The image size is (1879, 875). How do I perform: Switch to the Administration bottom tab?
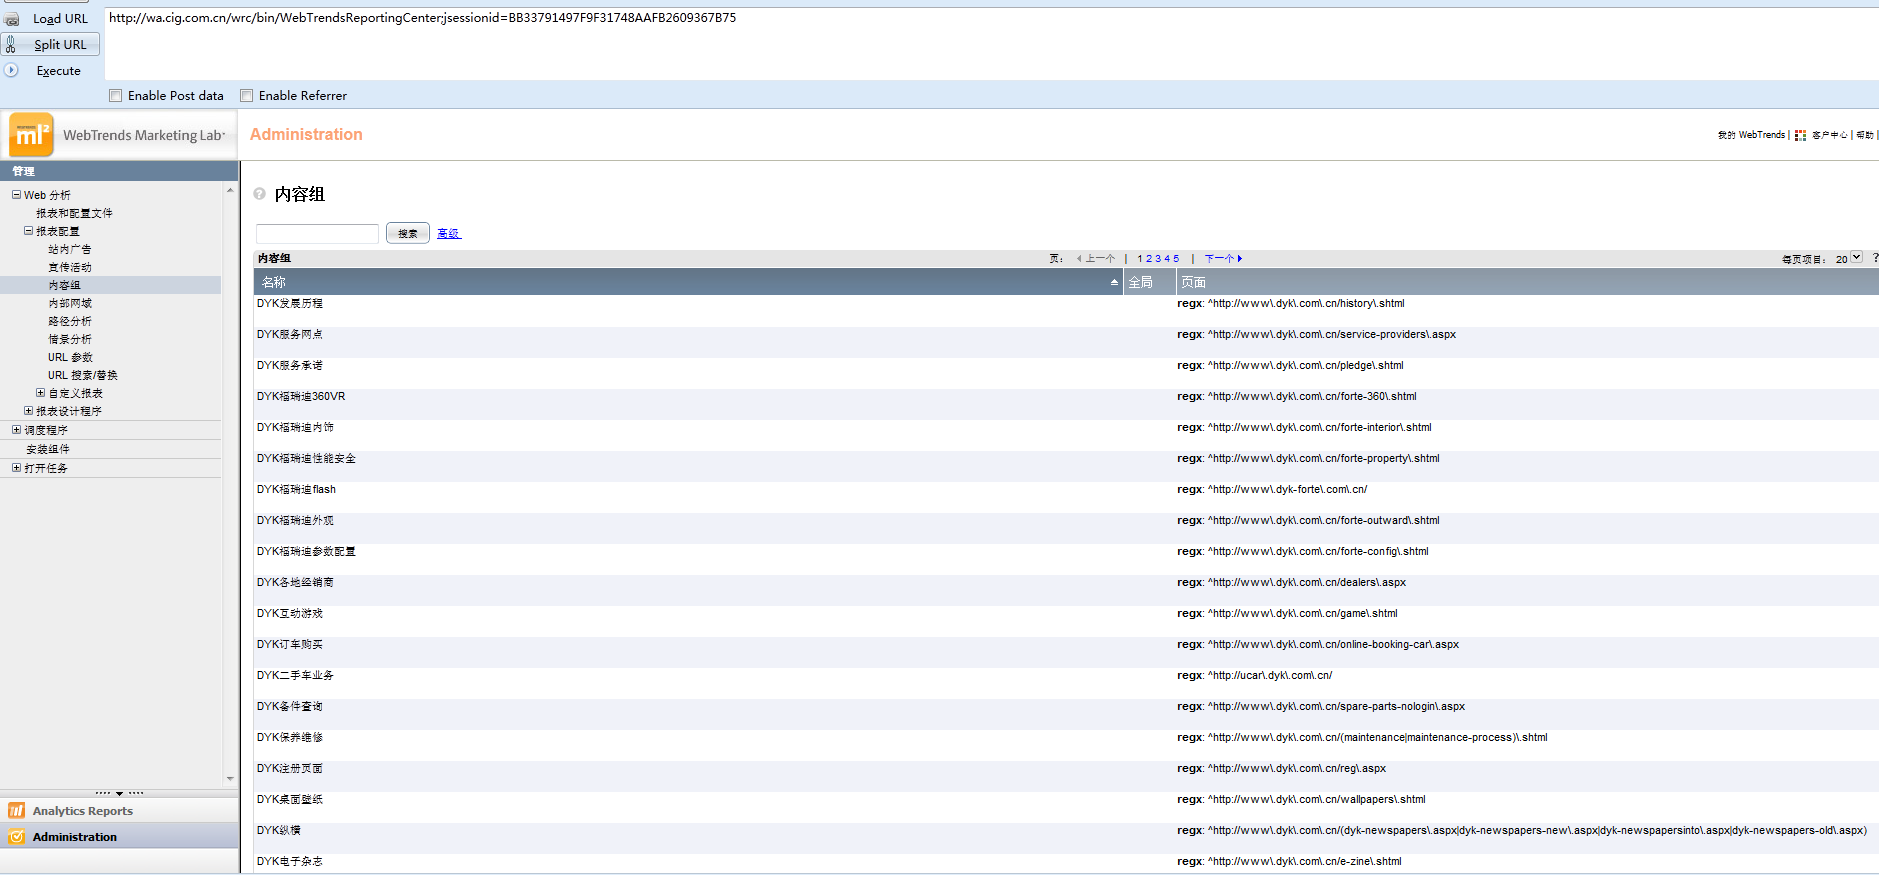[119, 836]
